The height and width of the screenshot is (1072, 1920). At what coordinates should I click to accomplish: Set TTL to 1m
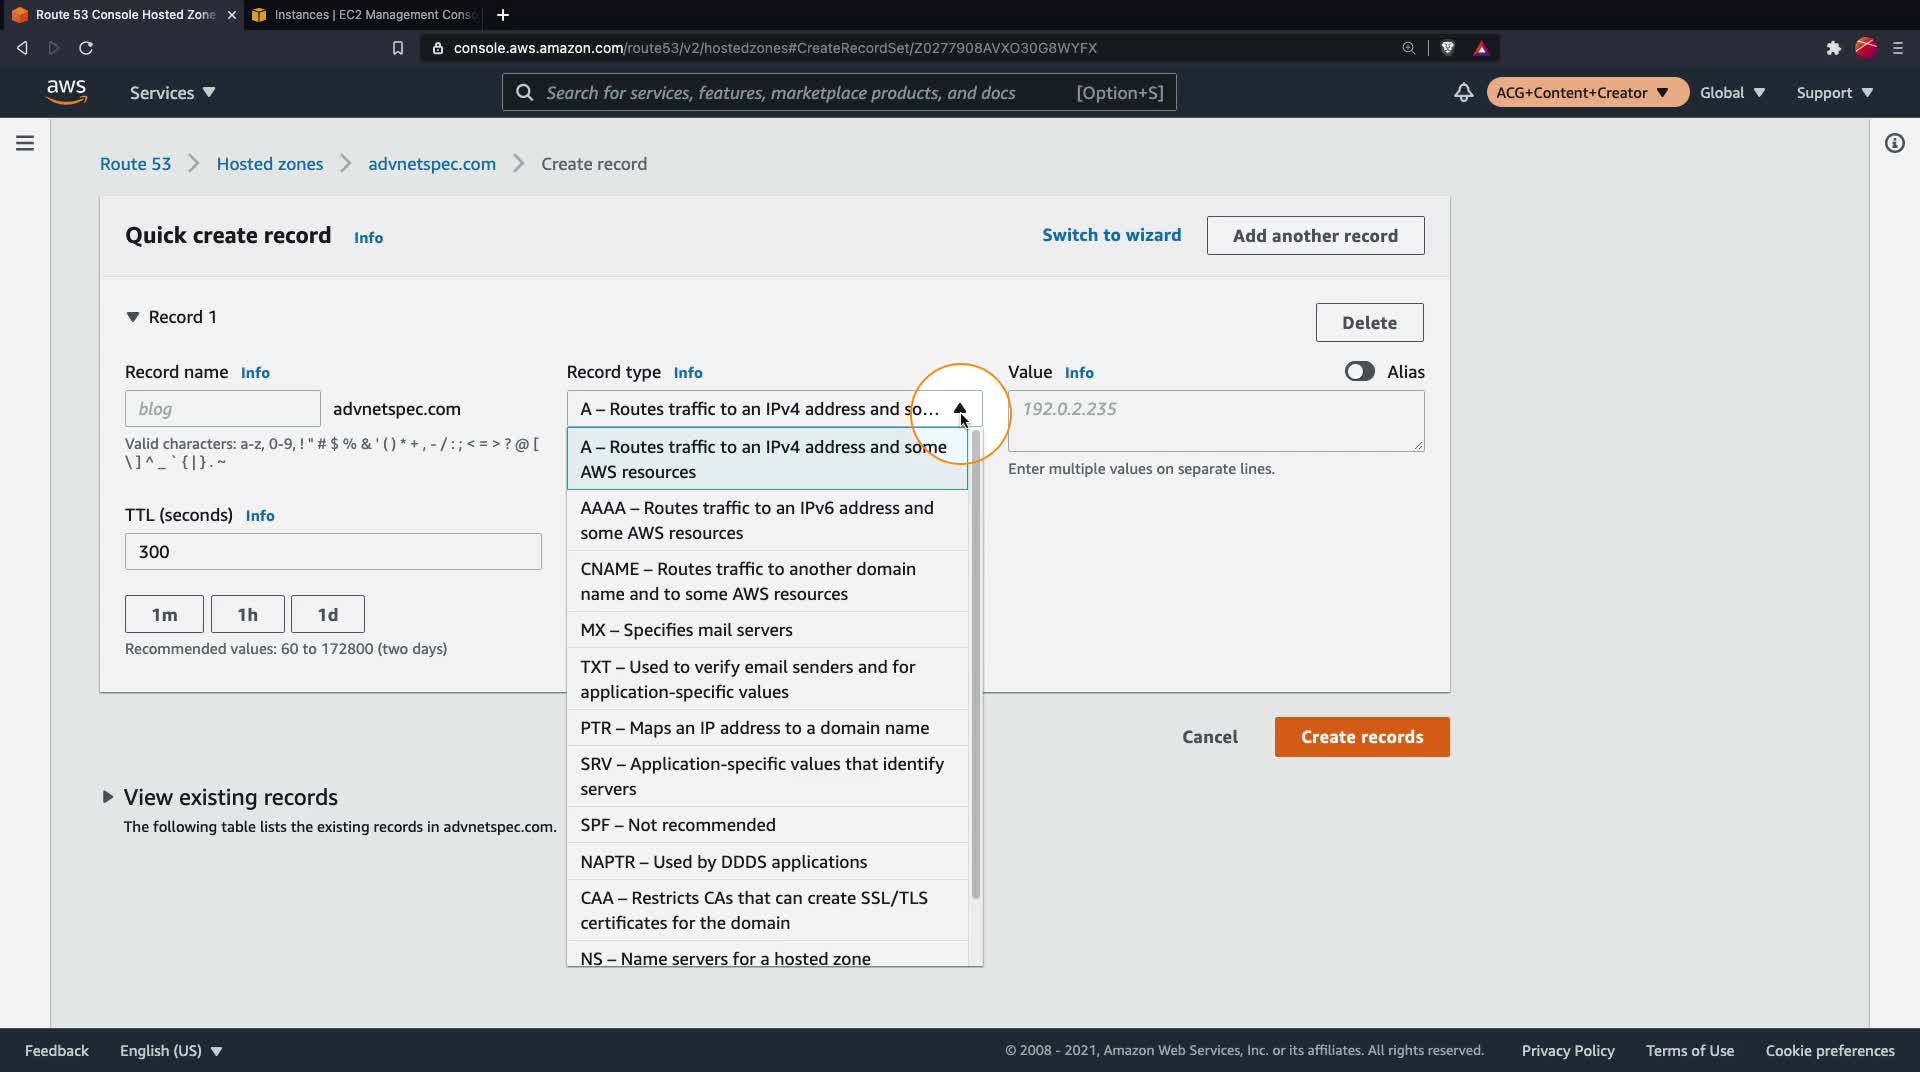pos(164,614)
